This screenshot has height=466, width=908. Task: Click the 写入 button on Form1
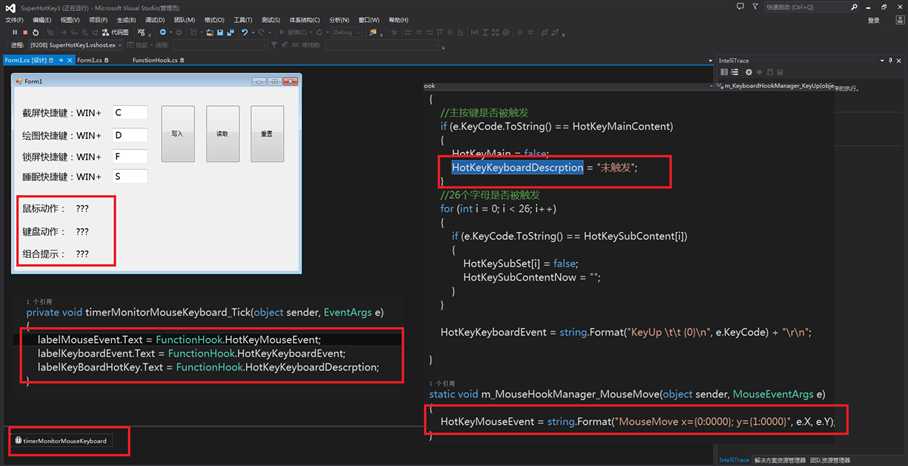click(178, 134)
